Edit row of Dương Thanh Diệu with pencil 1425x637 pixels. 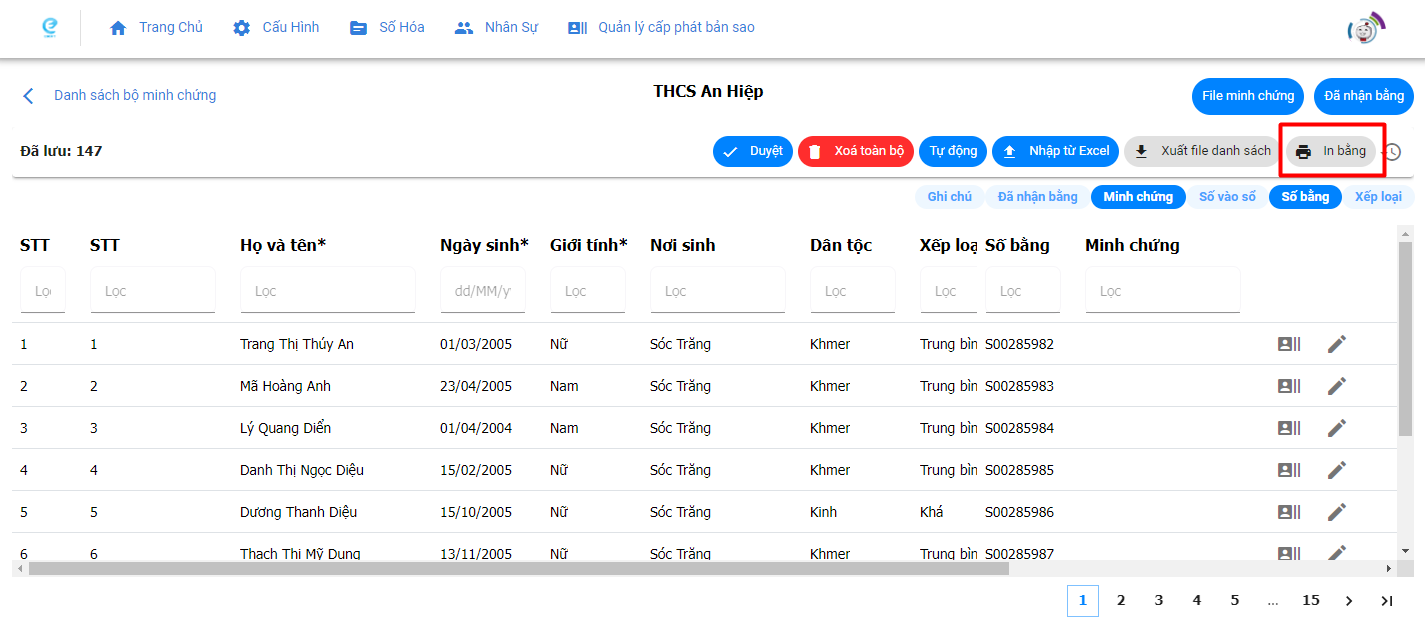(1337, 512)
